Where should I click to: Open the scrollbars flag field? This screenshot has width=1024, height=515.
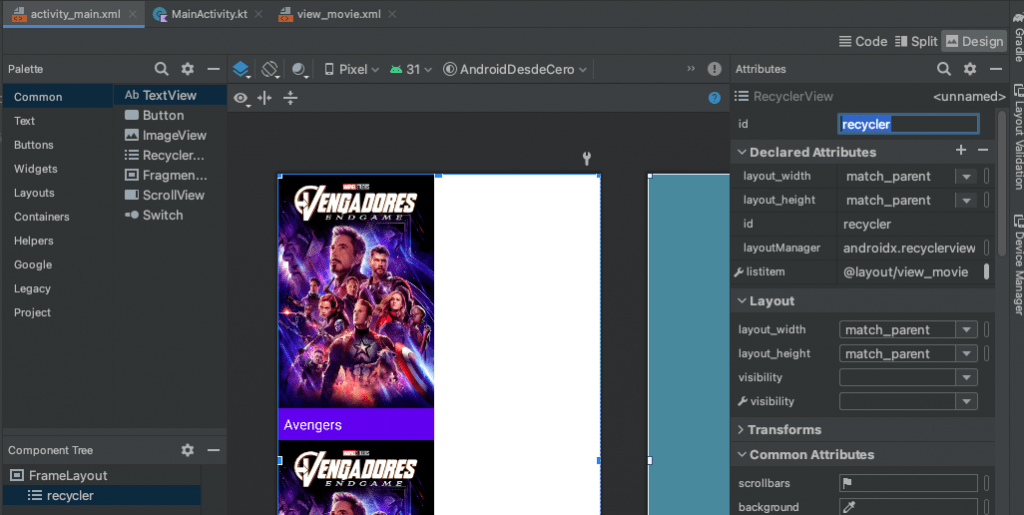coord(908,483)
